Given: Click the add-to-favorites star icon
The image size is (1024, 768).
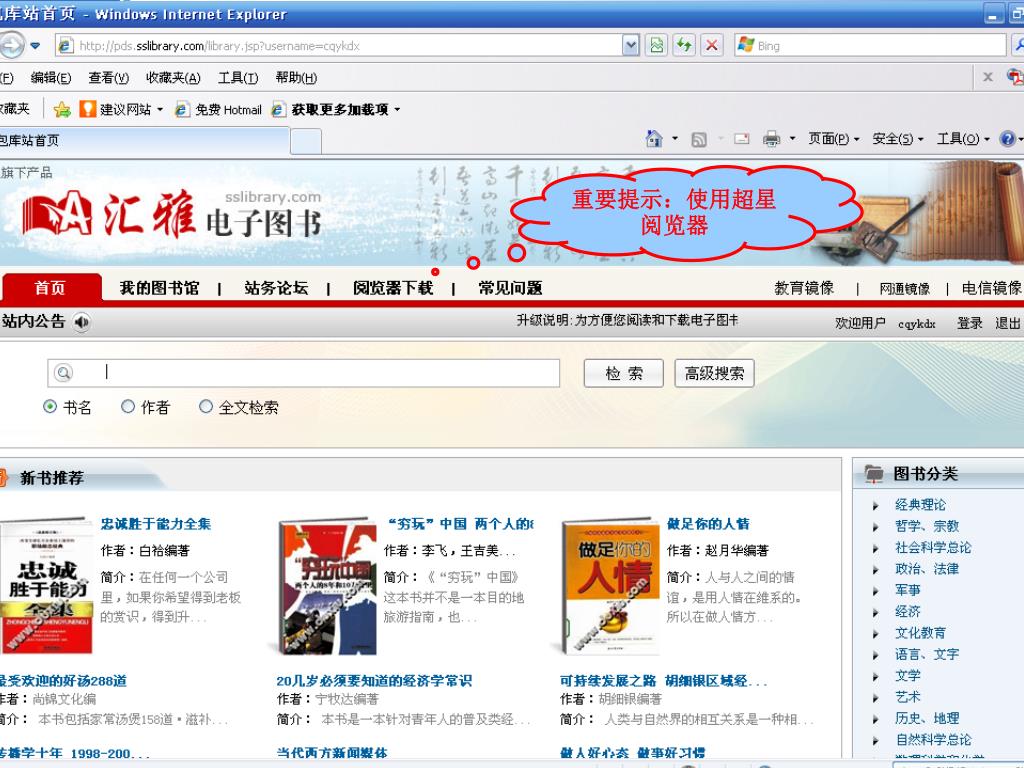Looking at the screenshot, I should pos(62,110).
